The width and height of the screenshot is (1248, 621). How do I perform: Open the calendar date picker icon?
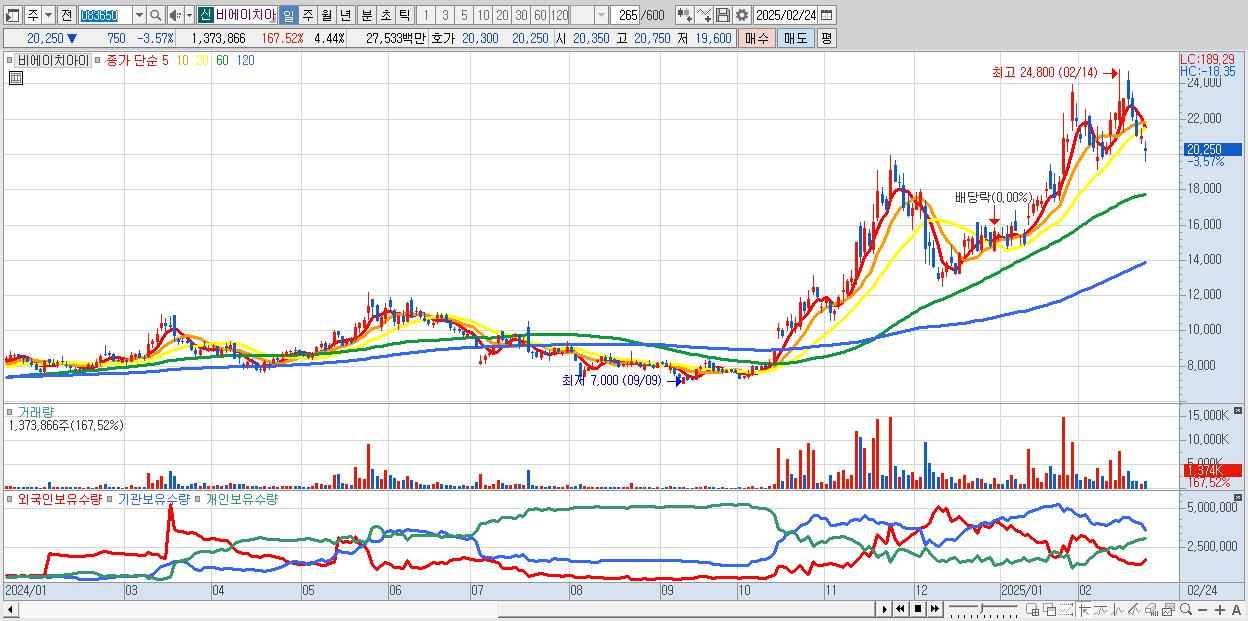[826, 15]
